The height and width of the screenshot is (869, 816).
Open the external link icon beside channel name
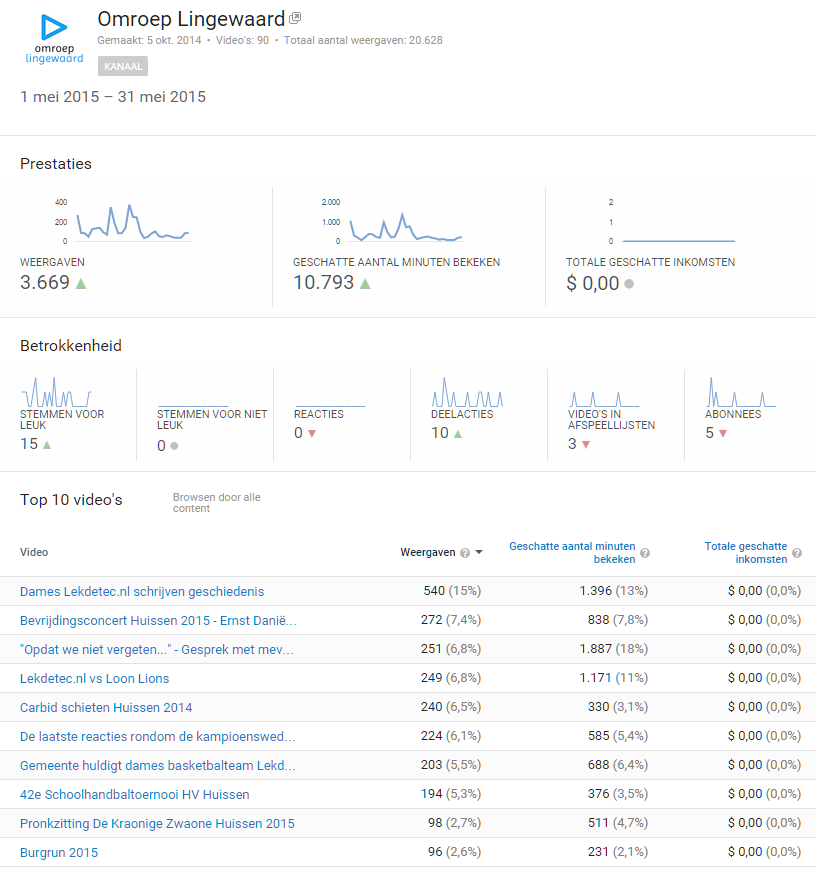click(x=295, y=19)
